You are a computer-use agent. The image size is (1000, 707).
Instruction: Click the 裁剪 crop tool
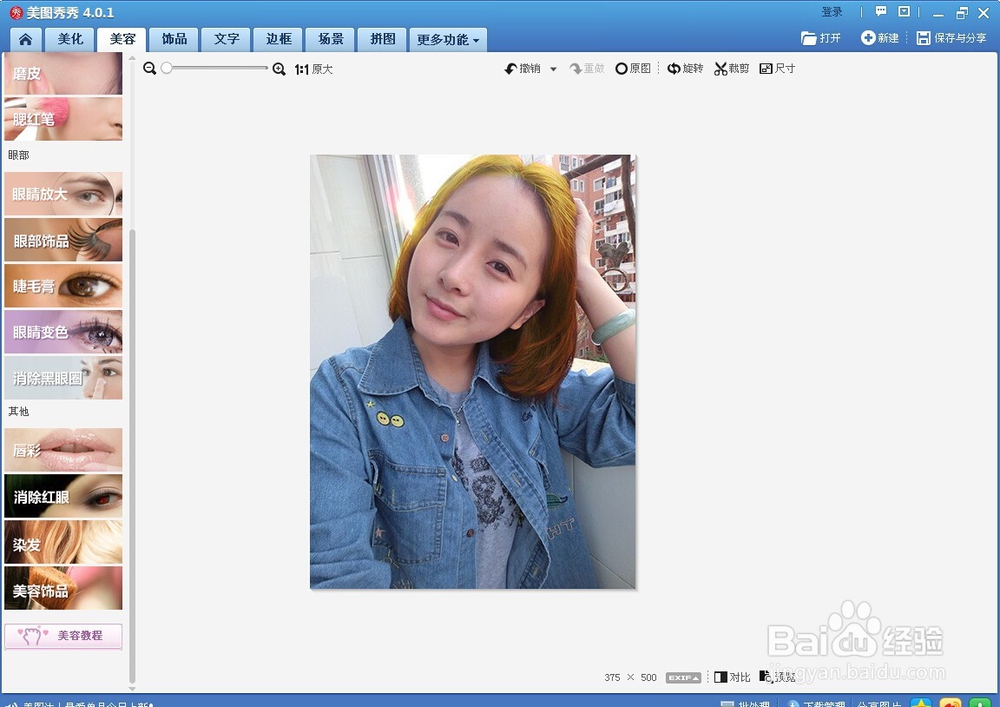[730, 69]
